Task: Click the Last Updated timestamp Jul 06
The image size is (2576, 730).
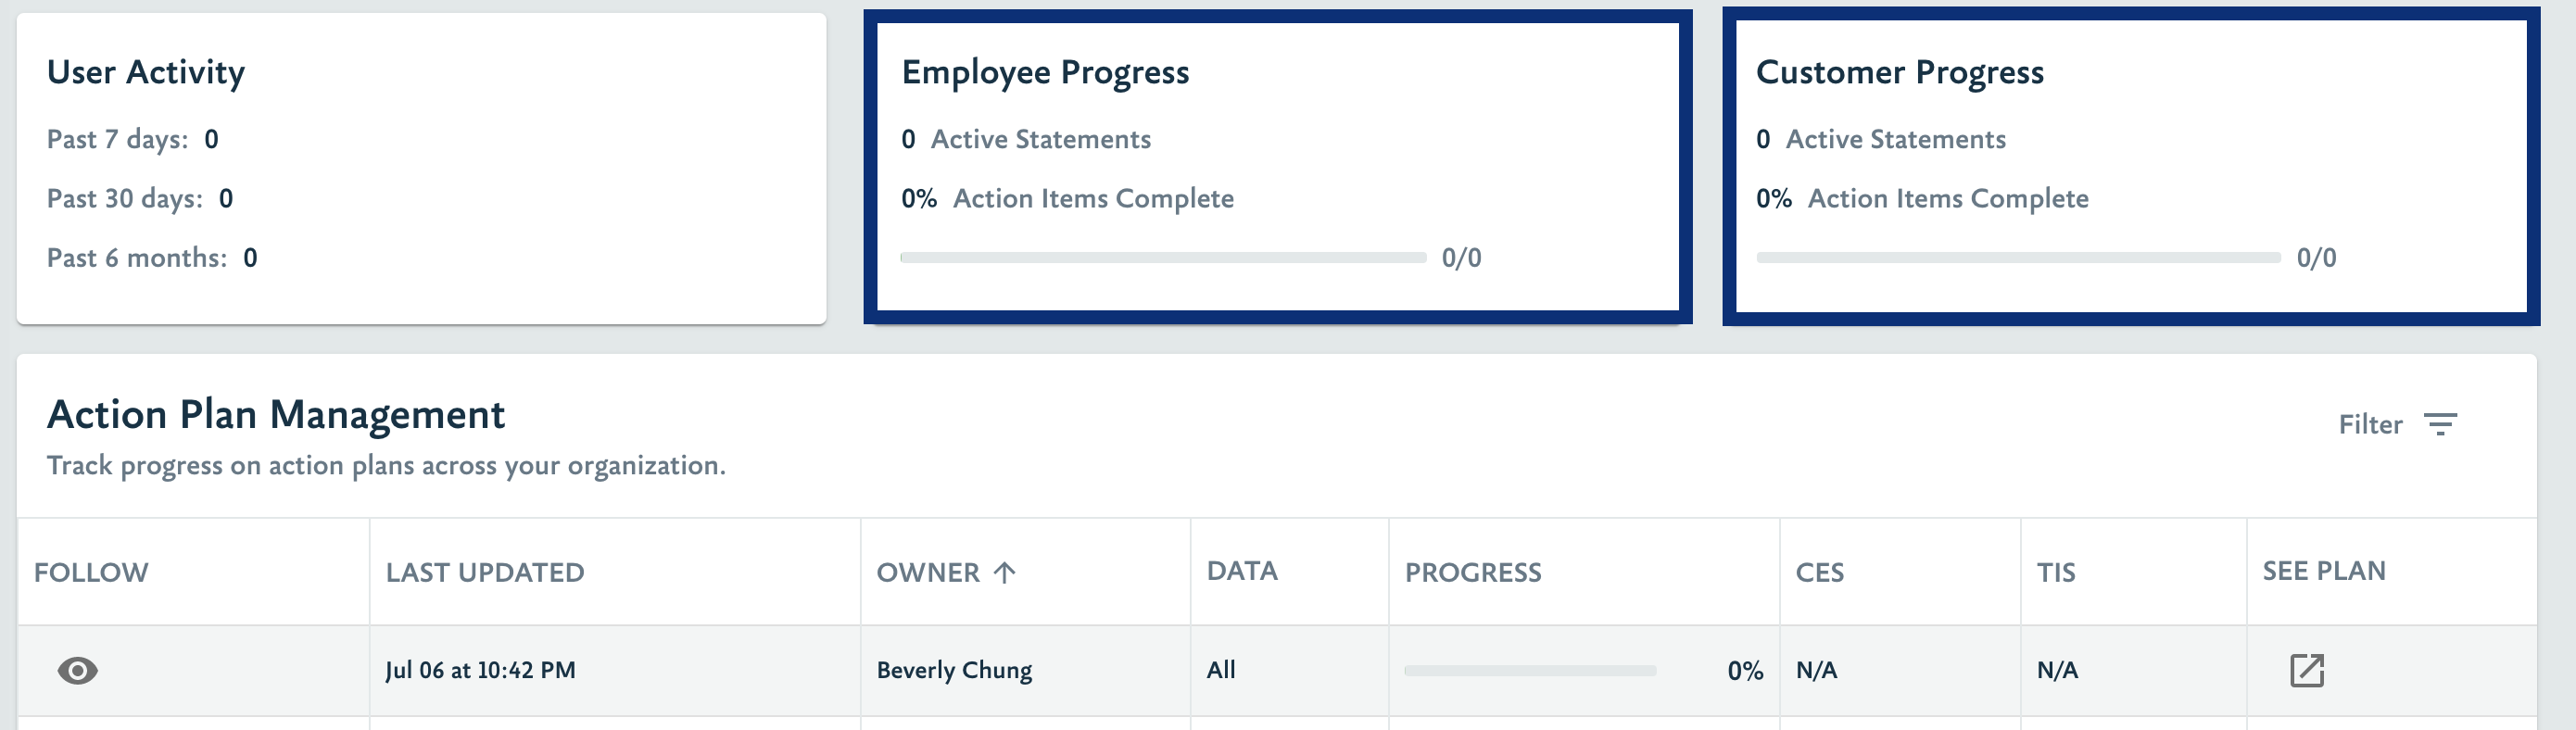Action: (x=482, y=671)
